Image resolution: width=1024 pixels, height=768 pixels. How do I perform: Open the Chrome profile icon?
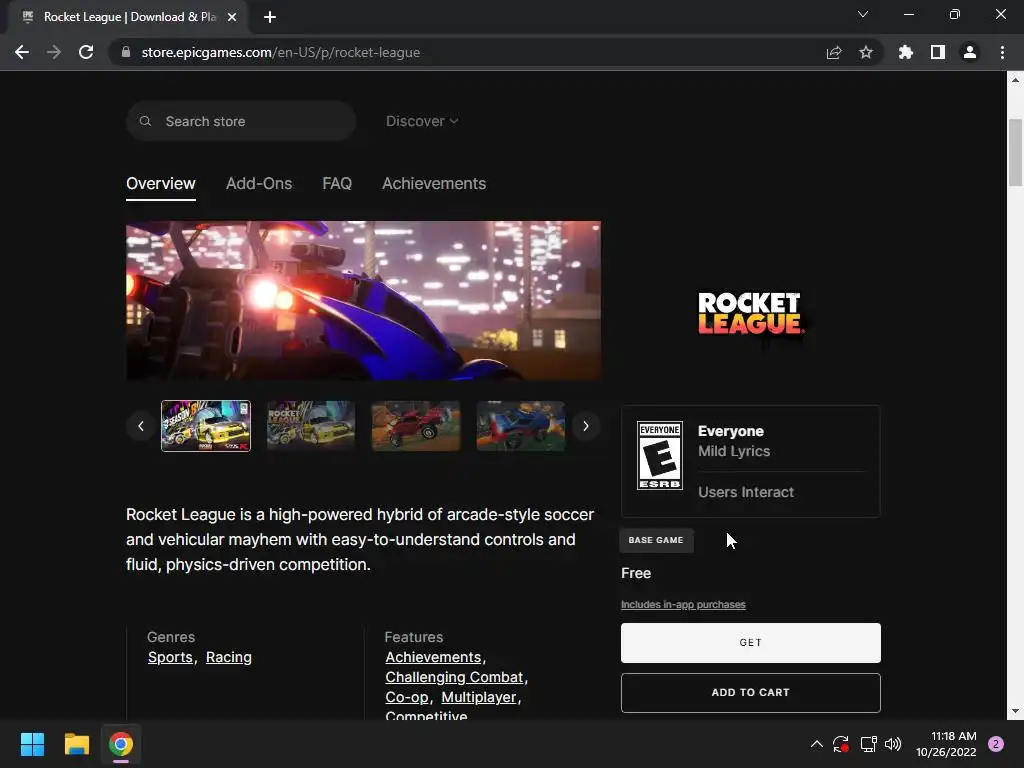pyautogui.click(x=970, y=52)
